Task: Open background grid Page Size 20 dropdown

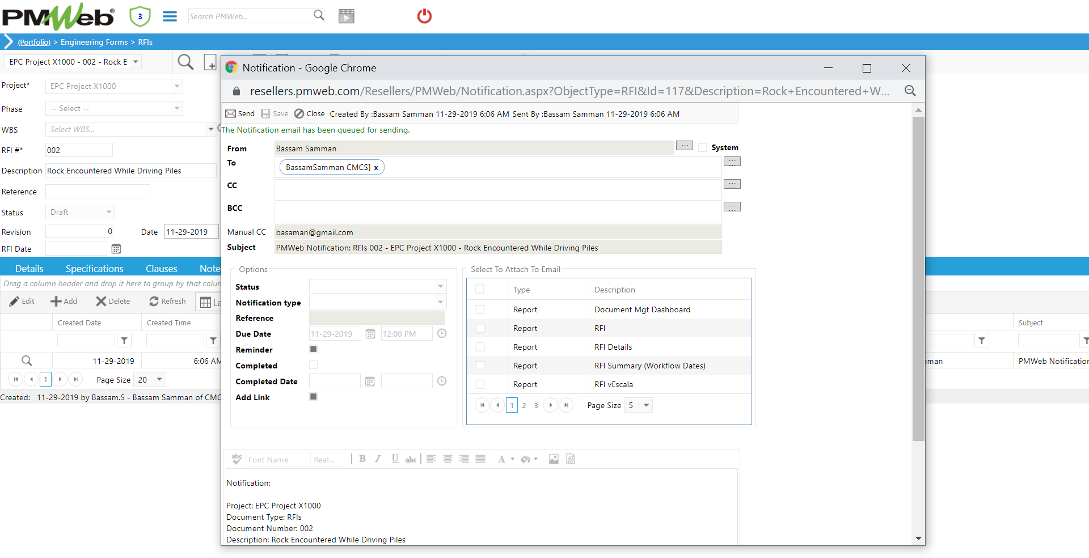Action: (160, 379)
